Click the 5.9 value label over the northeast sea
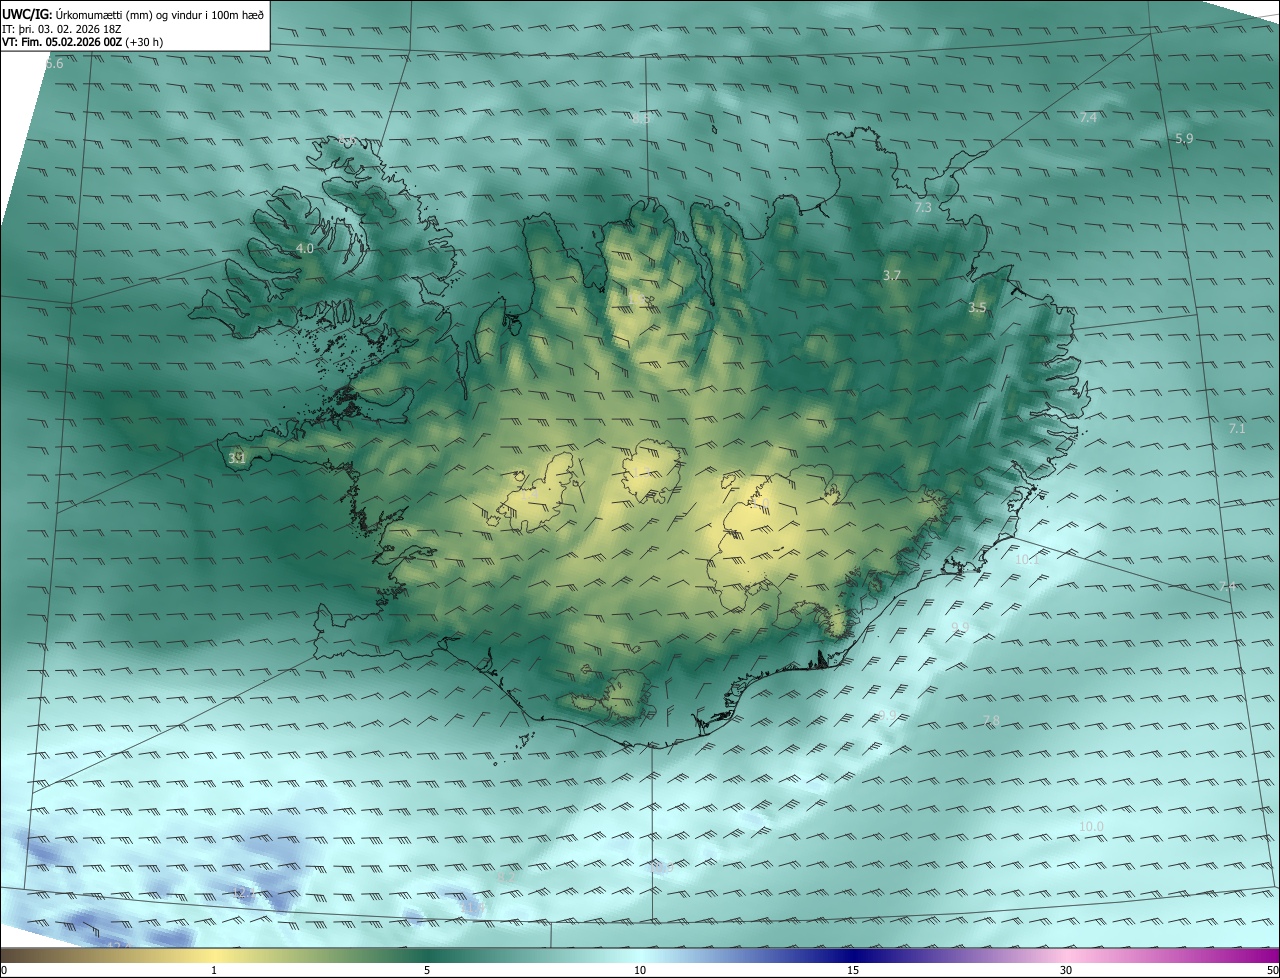The width and height of the screenshot is (1280, 978). tap(1184, 139)
